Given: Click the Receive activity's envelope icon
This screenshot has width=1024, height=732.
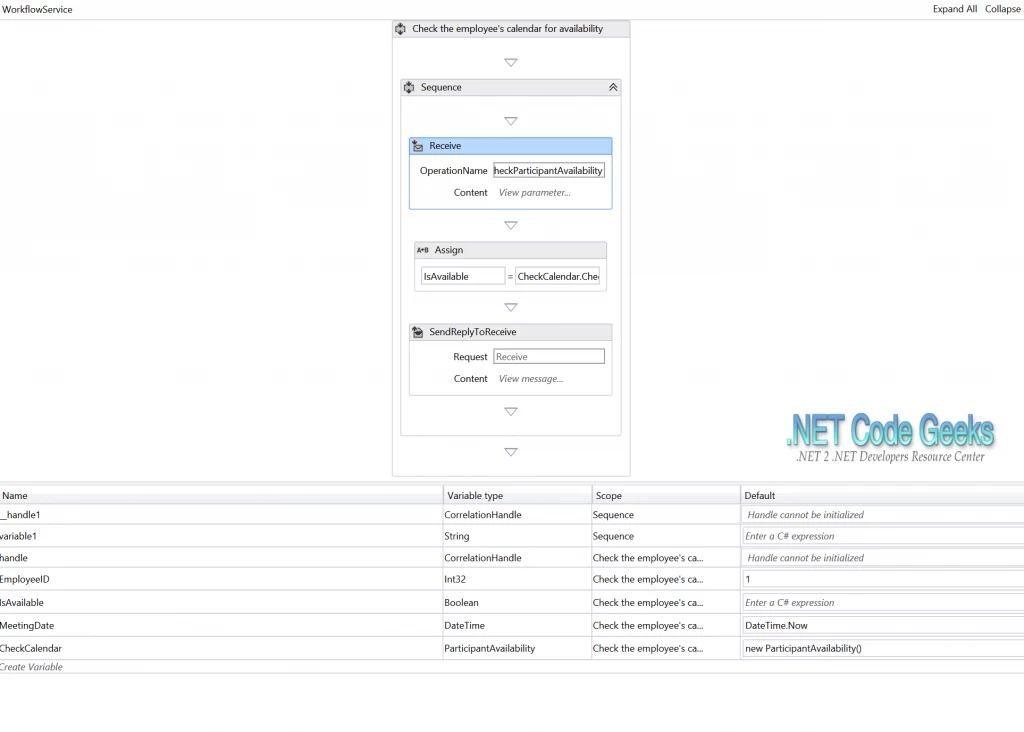Looking at the screenshot, I should 417,145.
